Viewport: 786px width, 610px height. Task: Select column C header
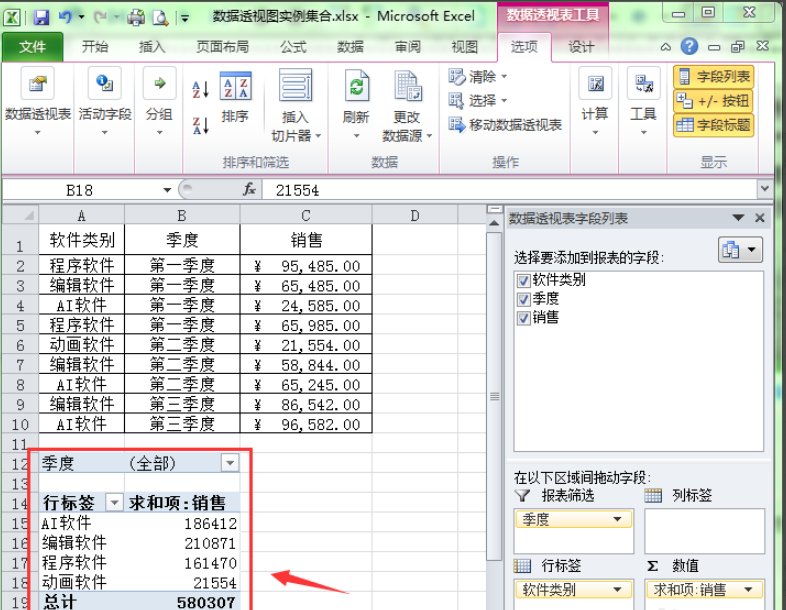[x=306, y=216]
